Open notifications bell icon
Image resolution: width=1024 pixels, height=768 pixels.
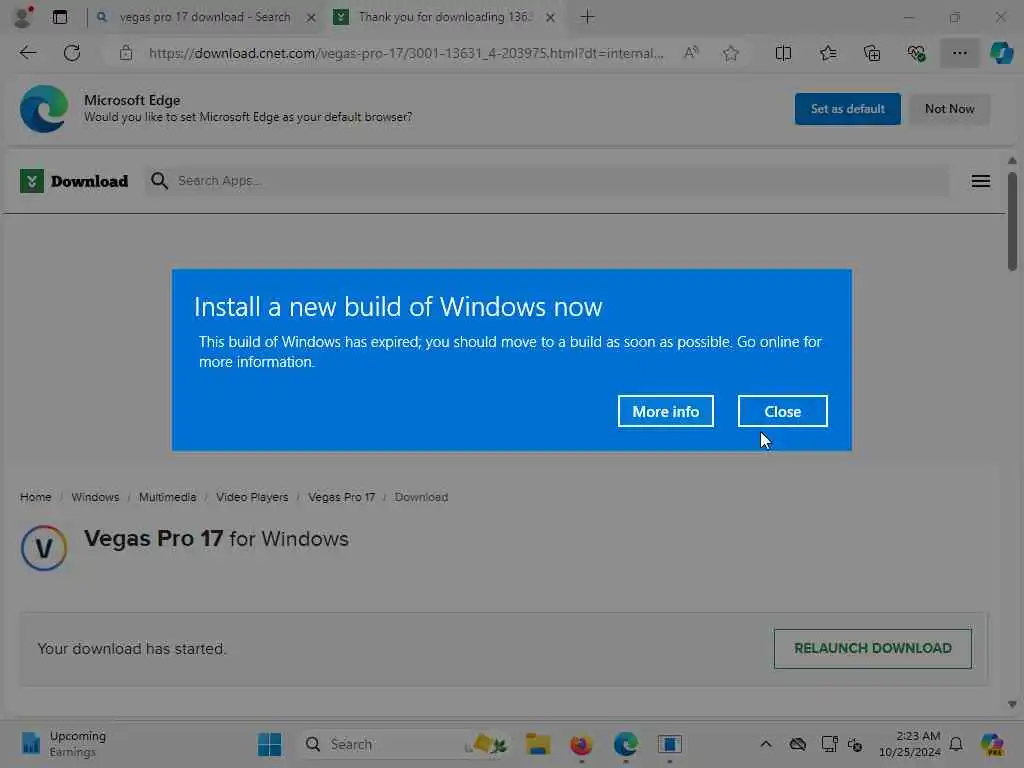pos(956,744)
